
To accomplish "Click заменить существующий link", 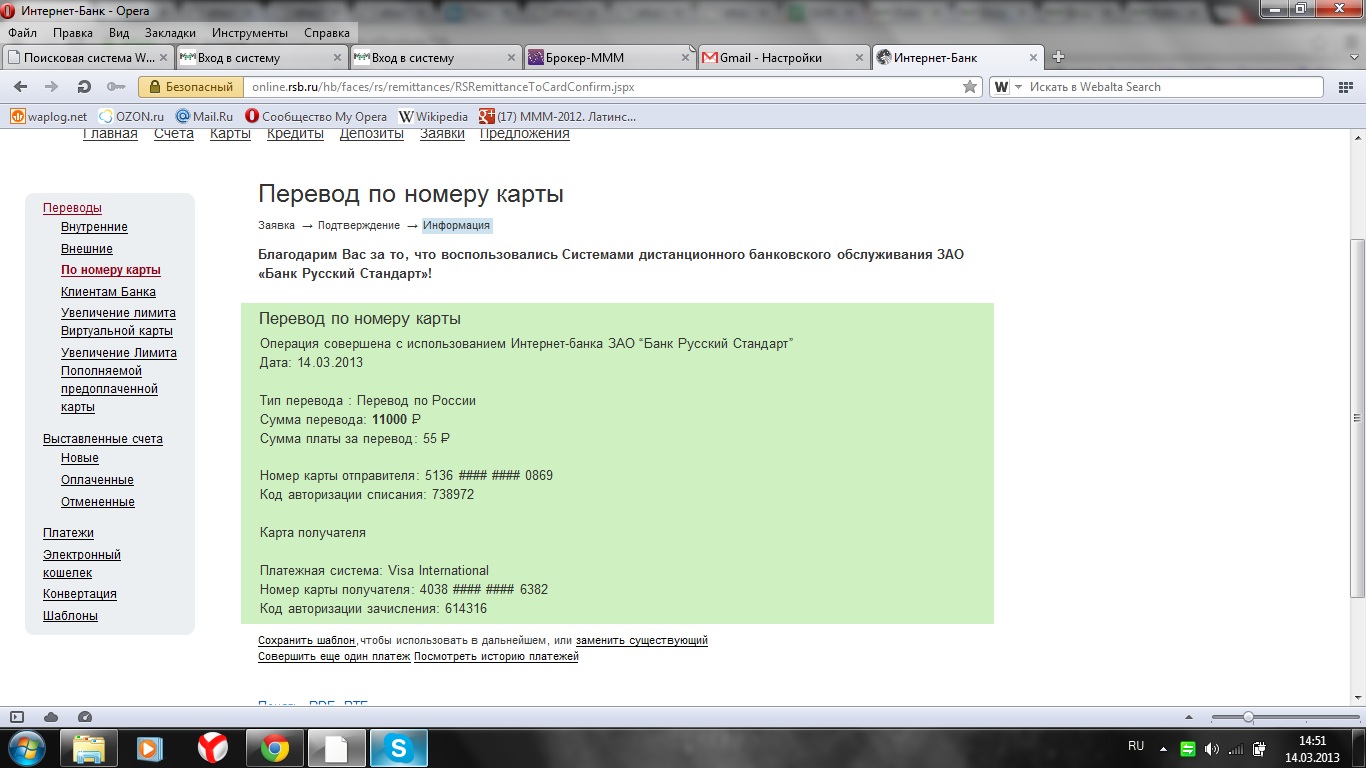I will 642,640.
